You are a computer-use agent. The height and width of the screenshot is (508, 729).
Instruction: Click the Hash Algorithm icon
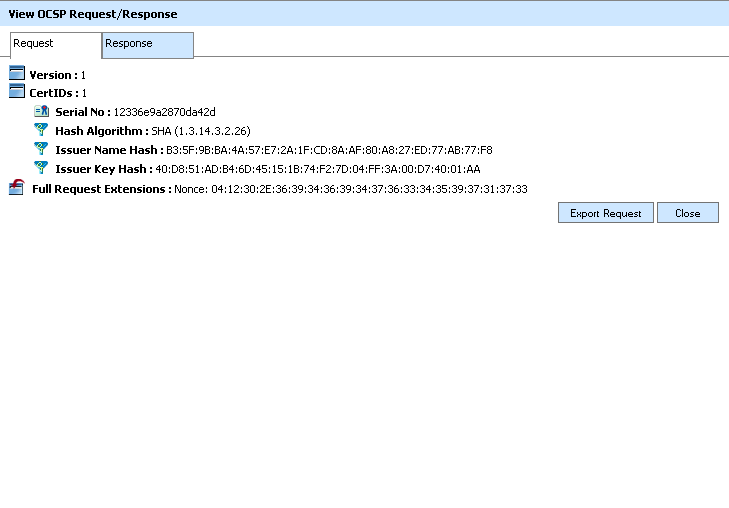(41, 130)
